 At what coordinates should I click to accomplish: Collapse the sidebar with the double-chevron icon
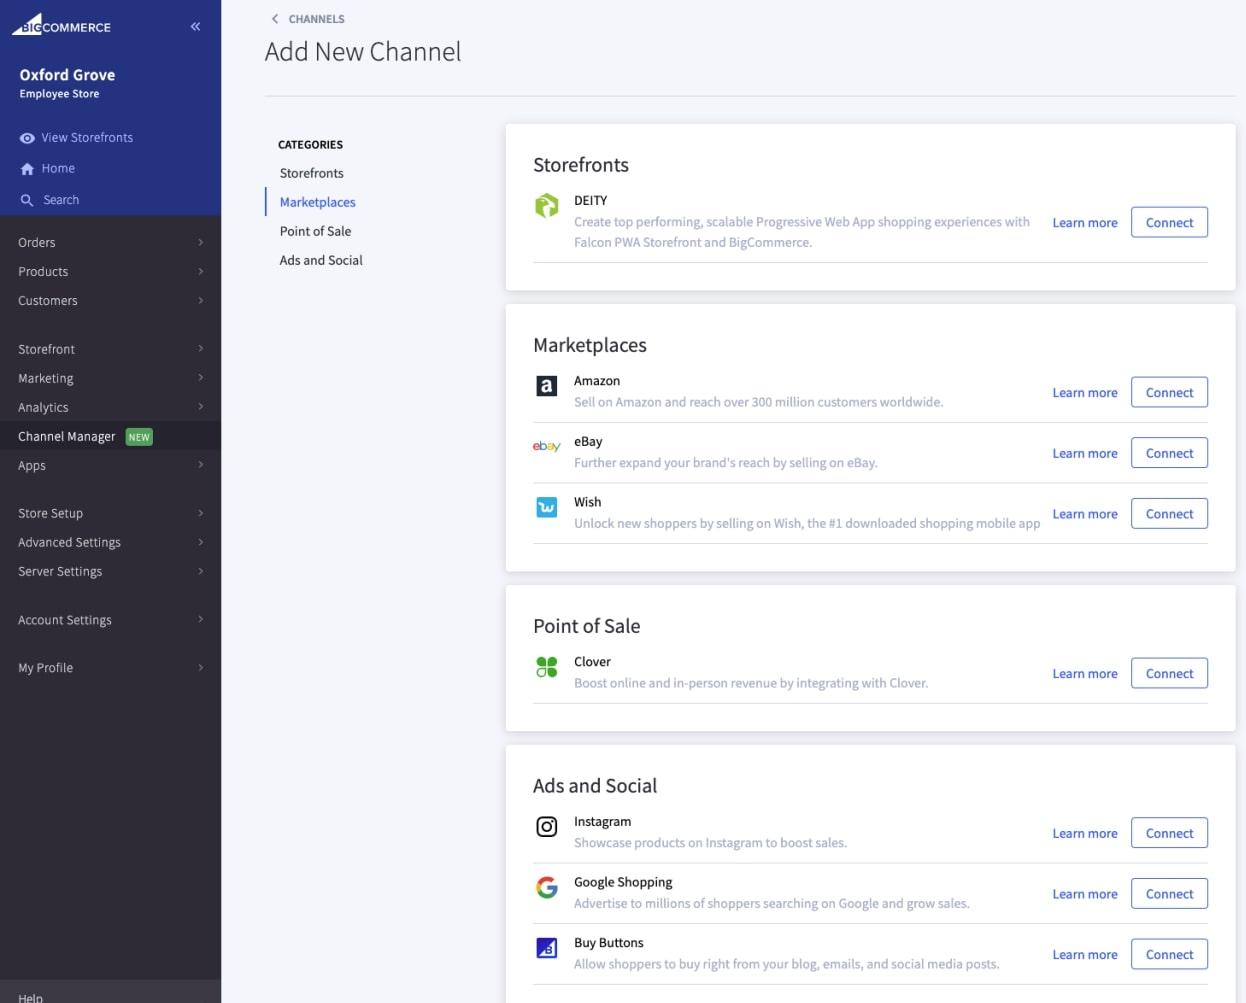click(195, 26)
